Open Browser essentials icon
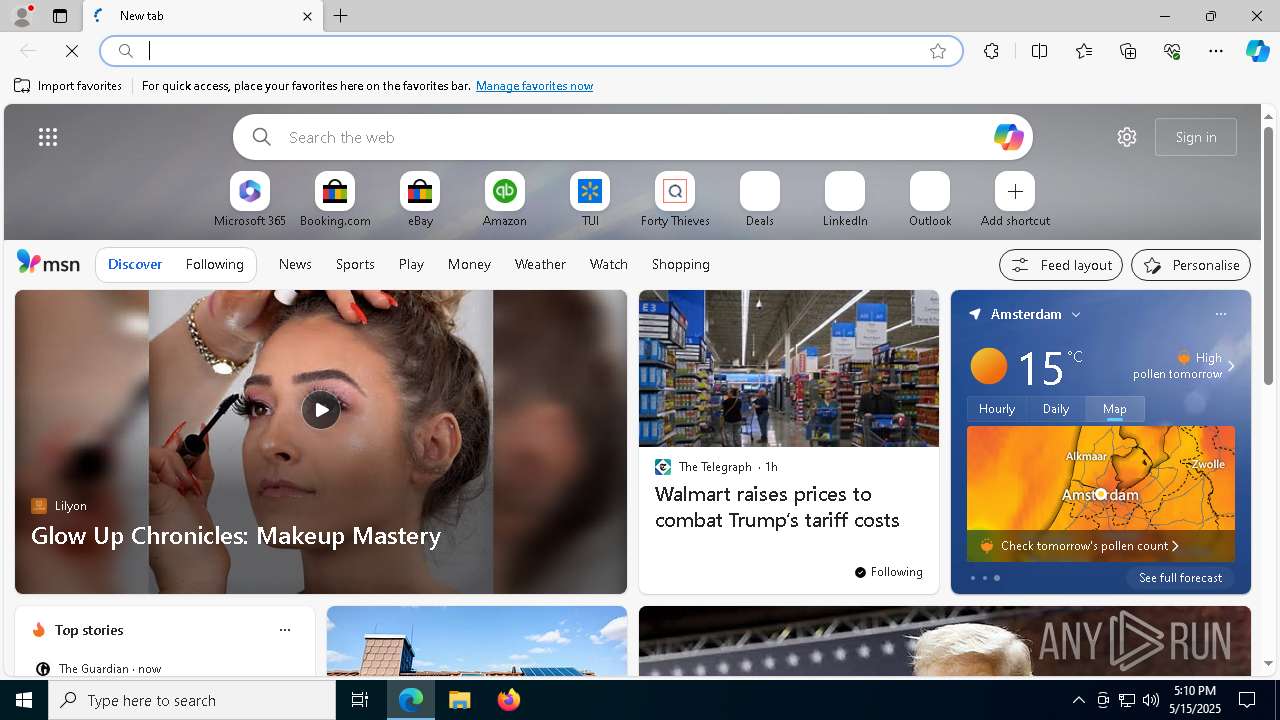1280x720 pixels. coord(1172,51)
